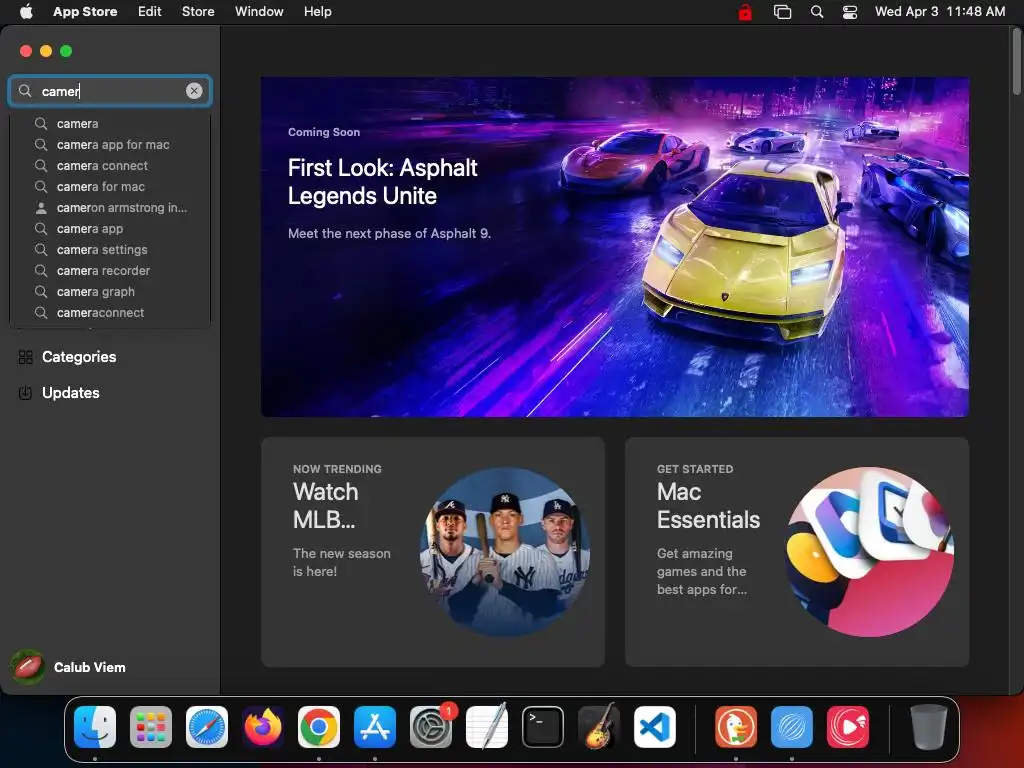Choose the 'cameraconnect' suggestion
Screen dimensions: 1024x768
tap(110, 312)
